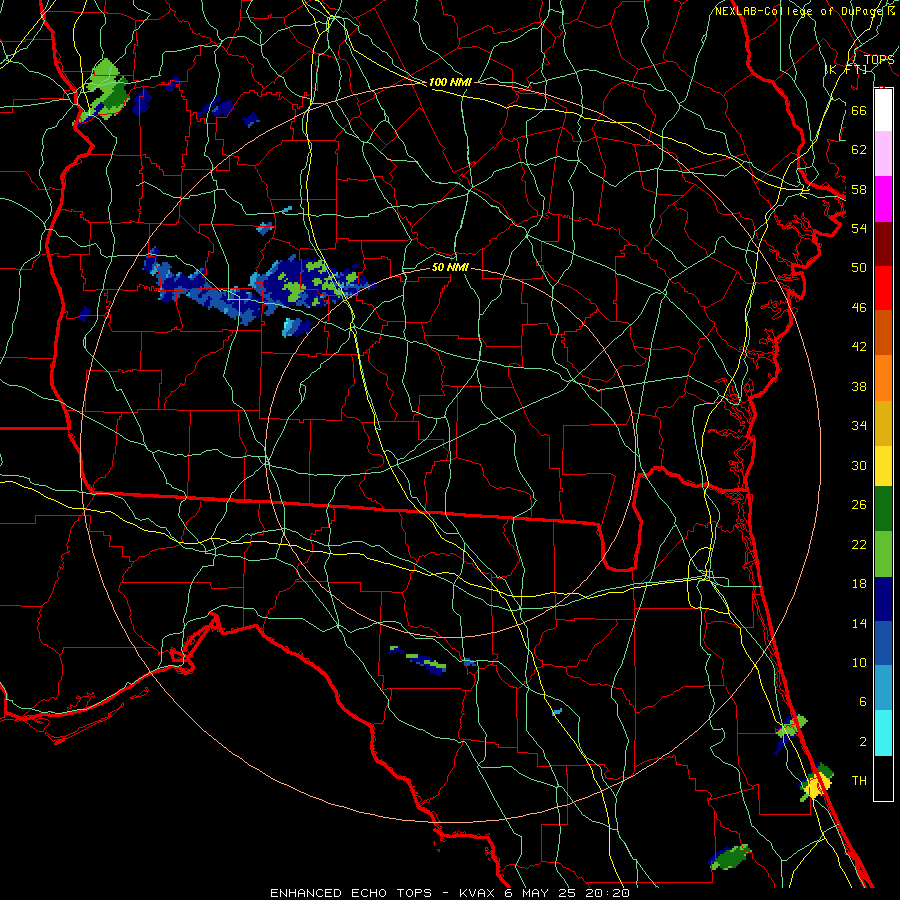Pick the navy blue legend swatch
The image size is (900, 900).
click(x=883, y=599)
